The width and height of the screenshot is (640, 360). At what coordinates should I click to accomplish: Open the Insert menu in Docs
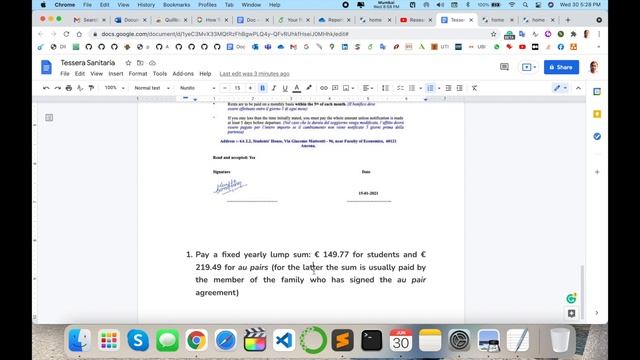tap(116, 74)
